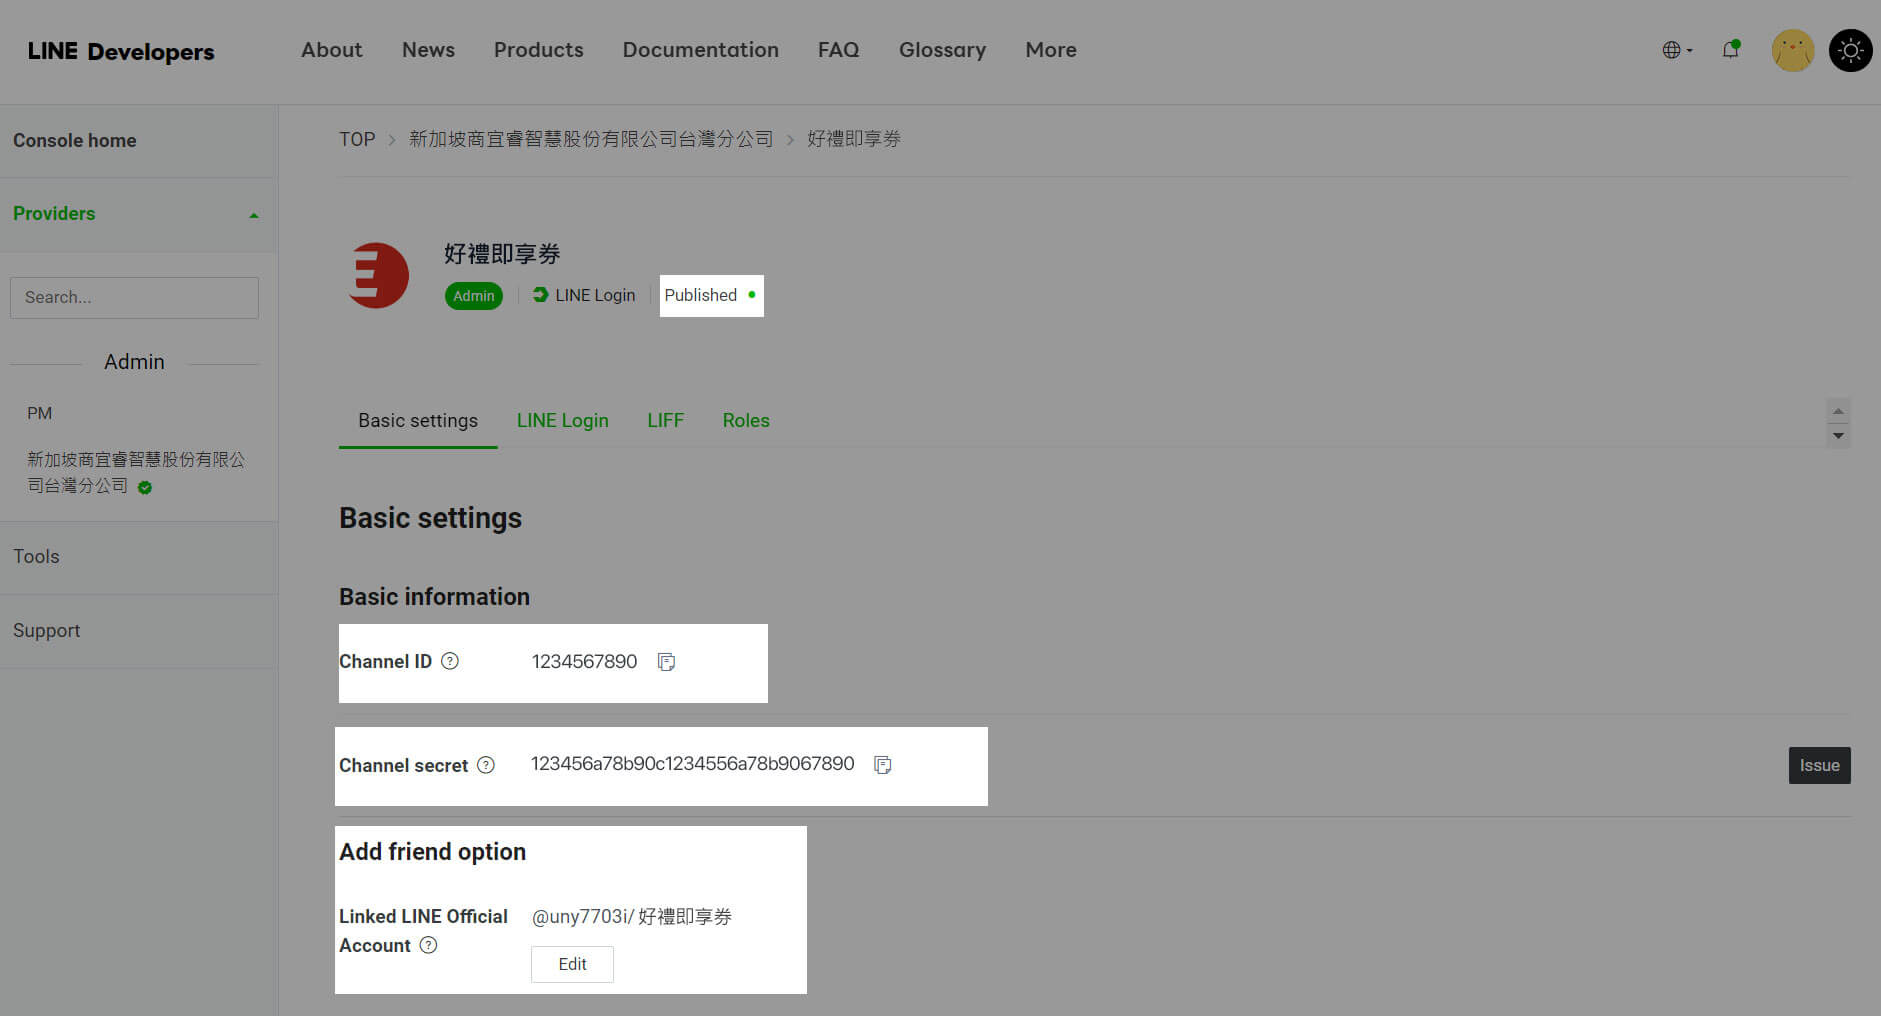This screenshot has width=1881, height=1016.
Task: Open provider name in breadcrumb
Action: click(591, 139)
